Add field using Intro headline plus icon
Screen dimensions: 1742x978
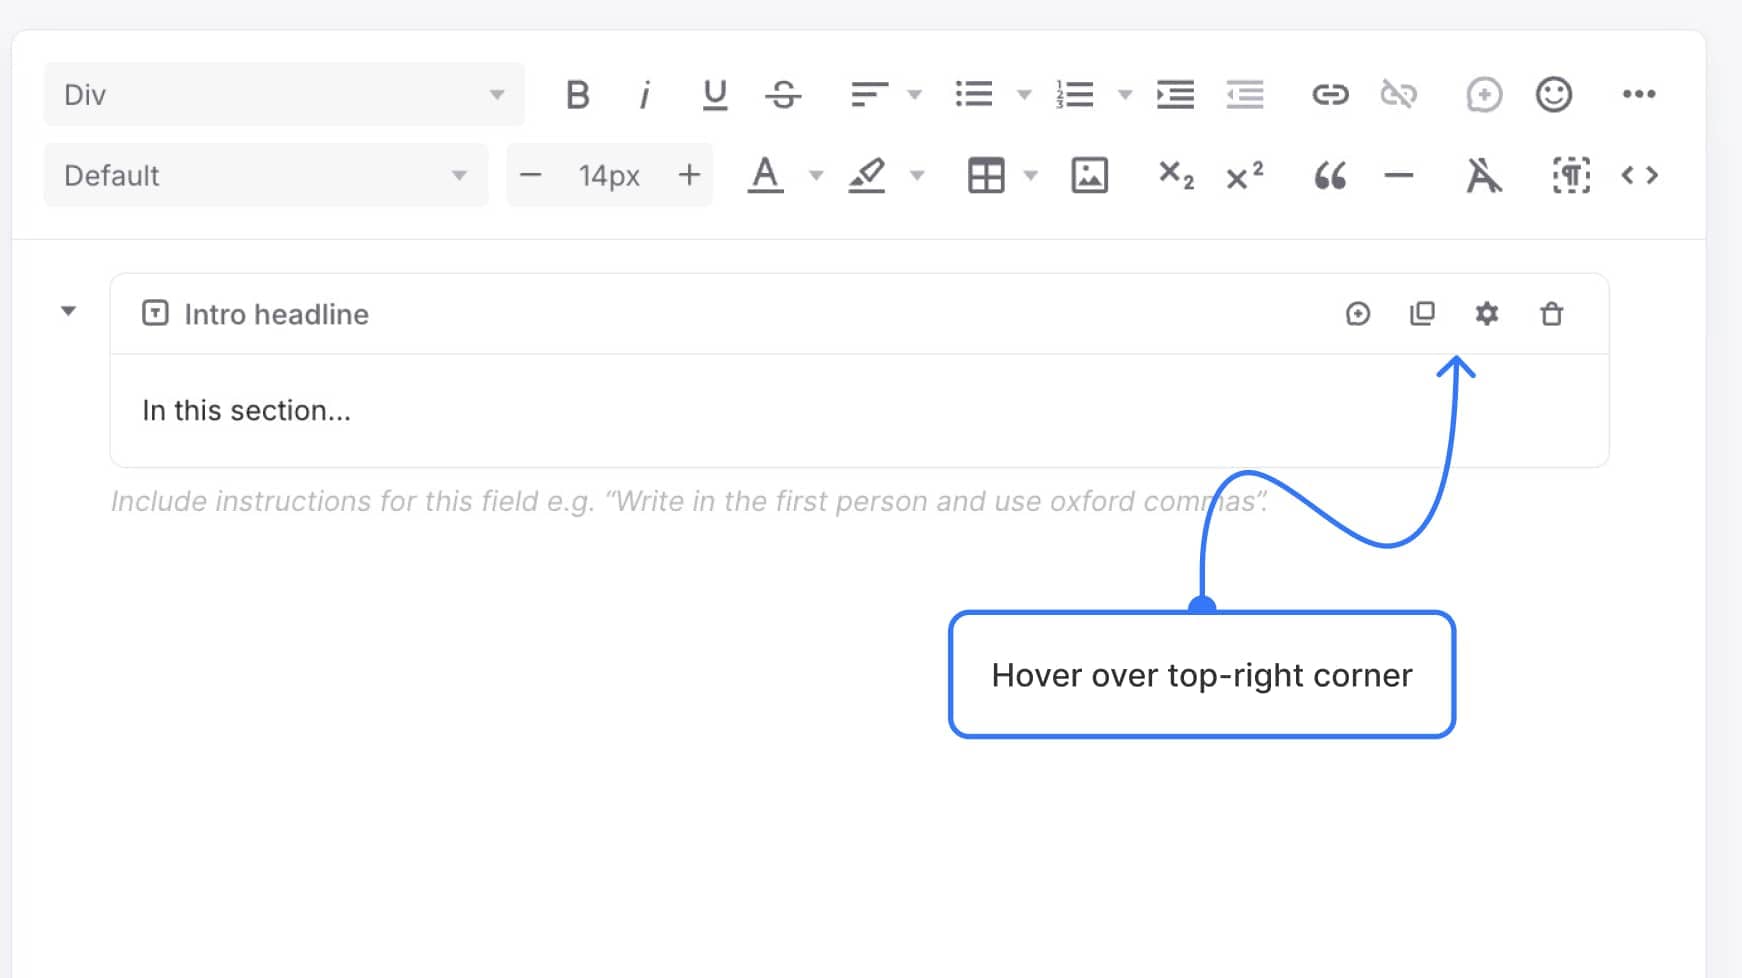tap(1358, 314)
